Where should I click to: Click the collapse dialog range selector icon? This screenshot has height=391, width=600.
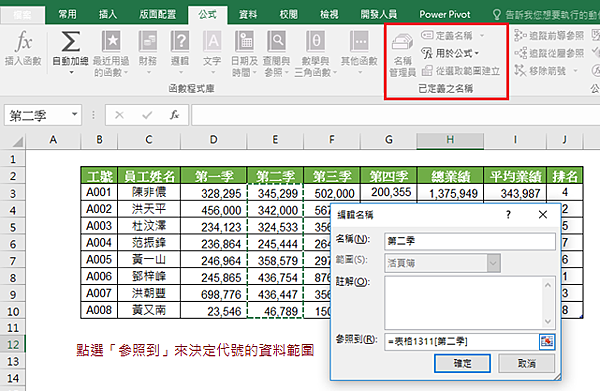tap(547, 341)
